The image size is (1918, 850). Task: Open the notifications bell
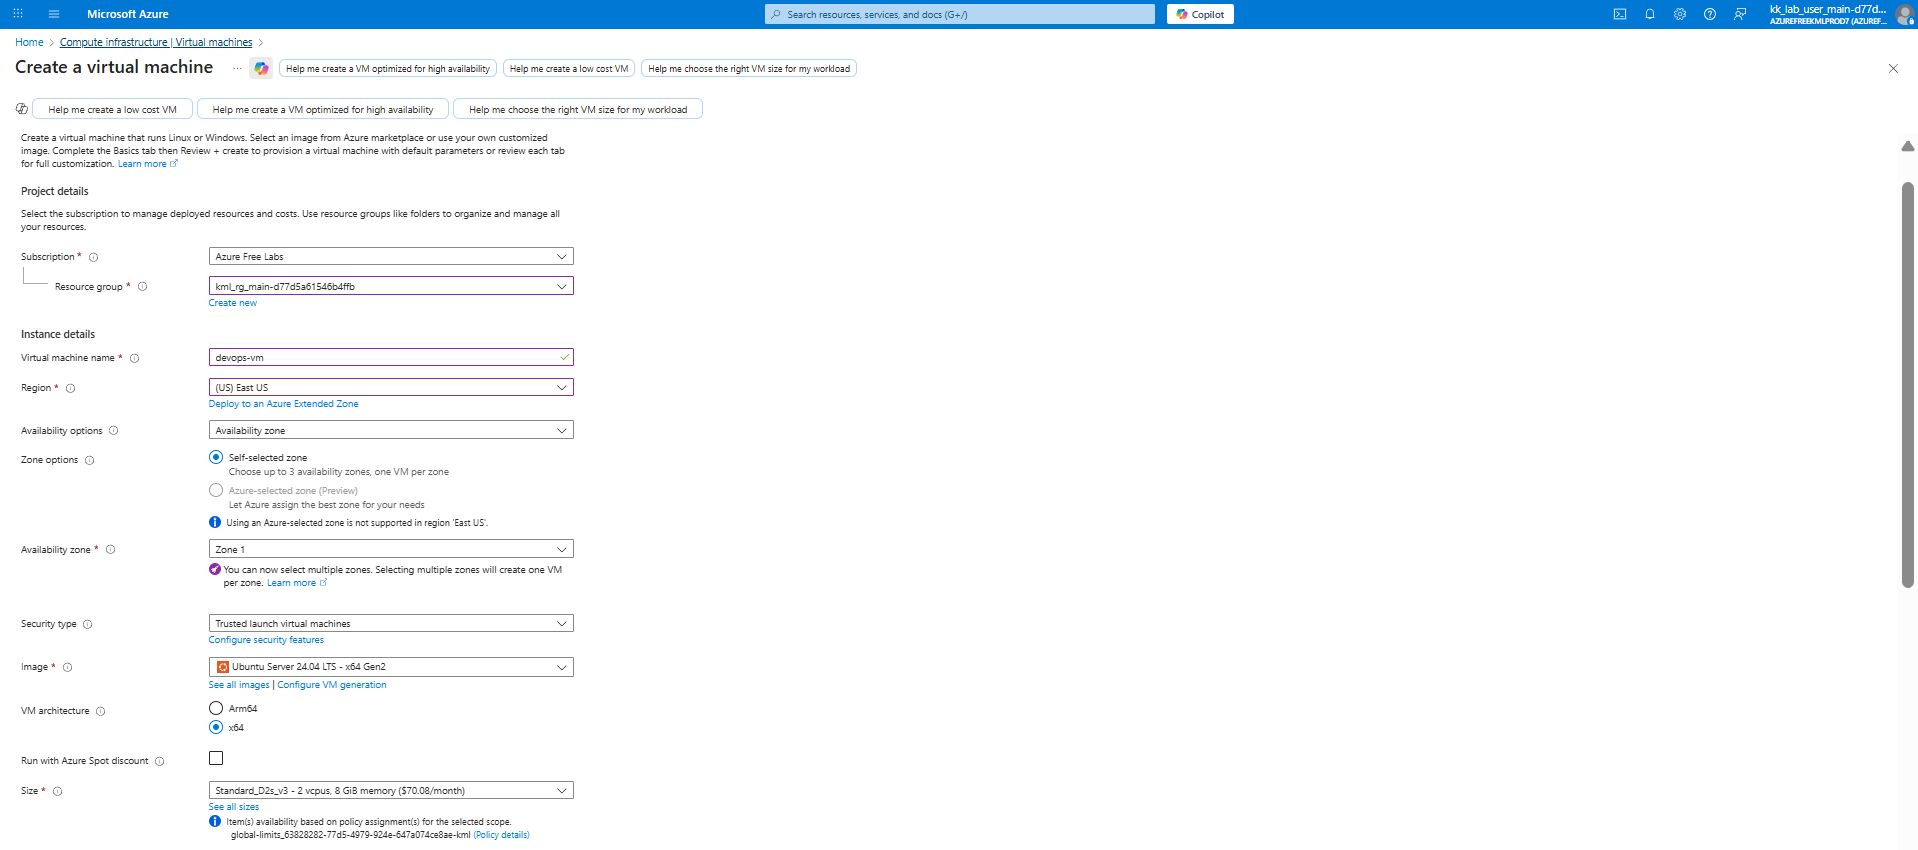[1650, 14]
